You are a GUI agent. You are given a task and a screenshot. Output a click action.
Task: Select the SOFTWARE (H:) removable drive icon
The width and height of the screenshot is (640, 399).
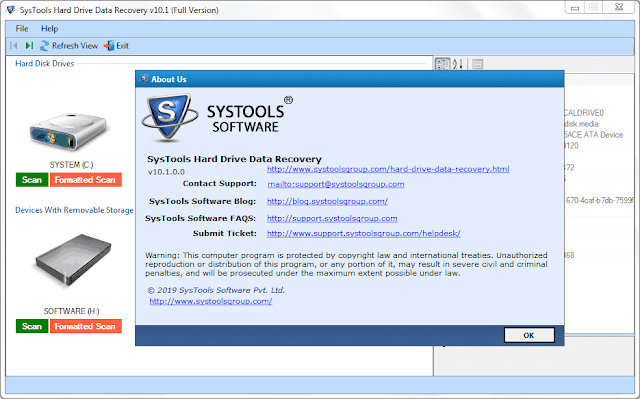[x=73, y=260]
